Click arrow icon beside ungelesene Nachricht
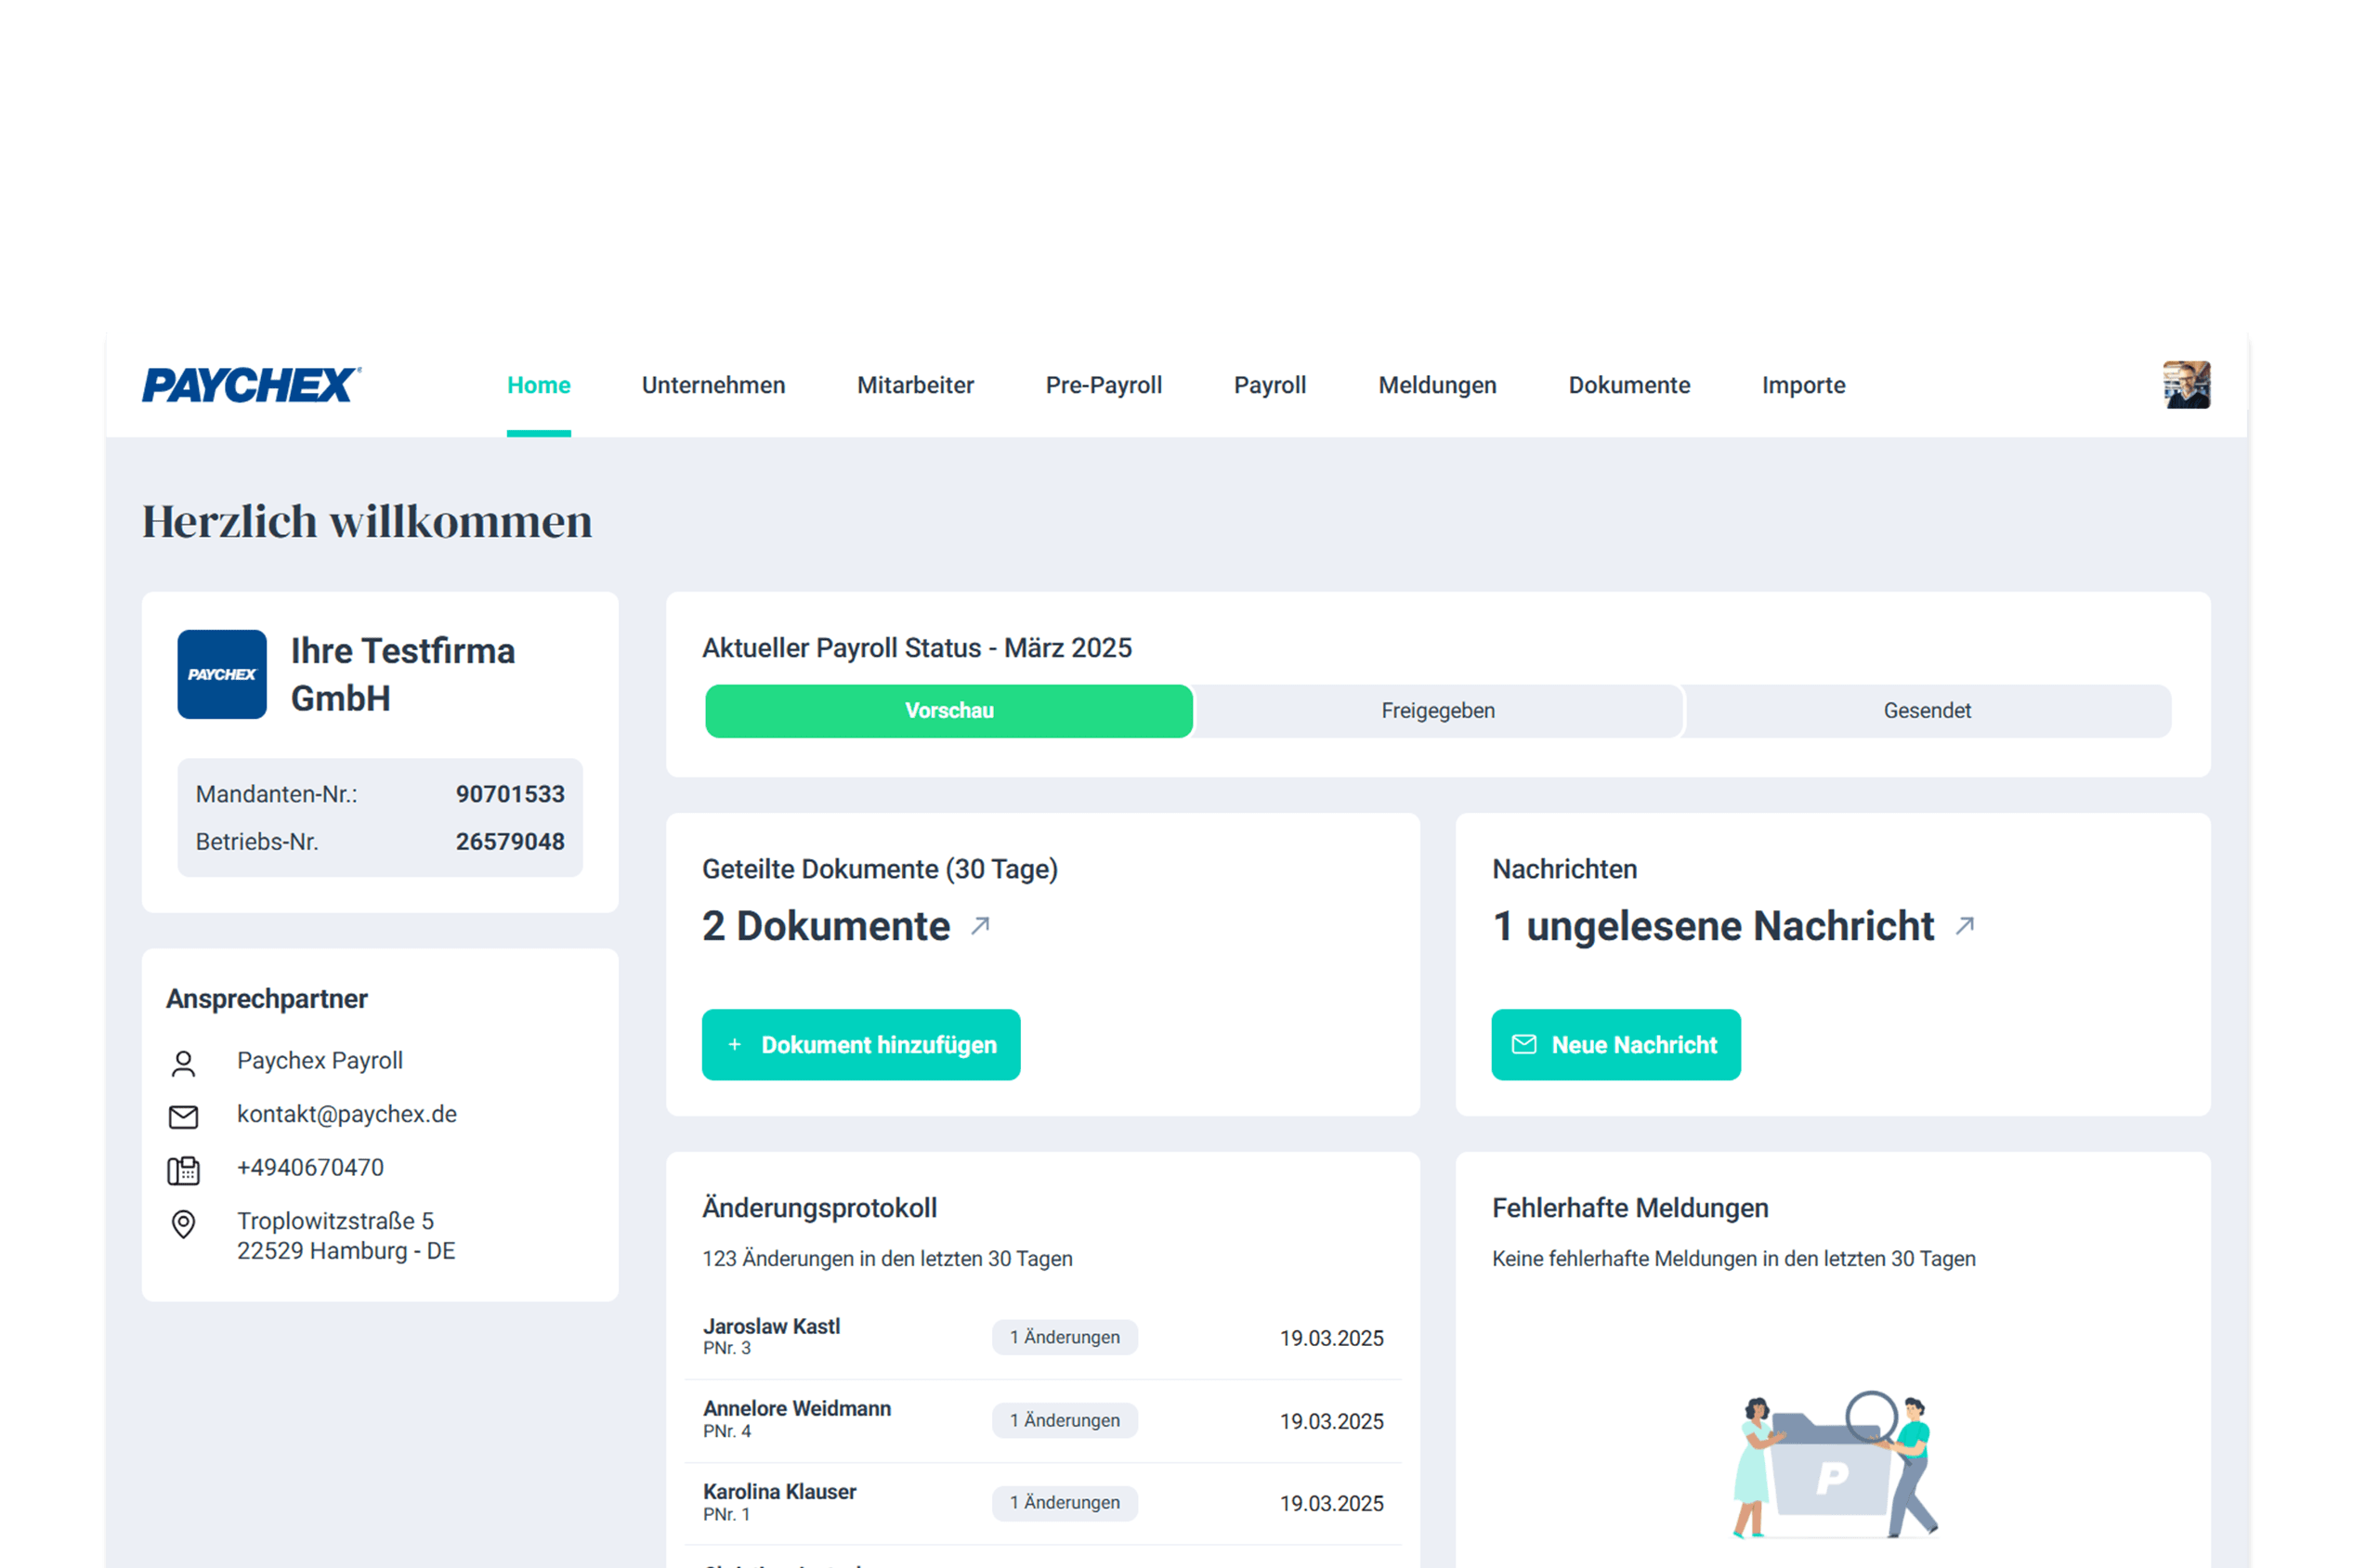This screenshot has width=2353, height=1568. [1965, 926]
